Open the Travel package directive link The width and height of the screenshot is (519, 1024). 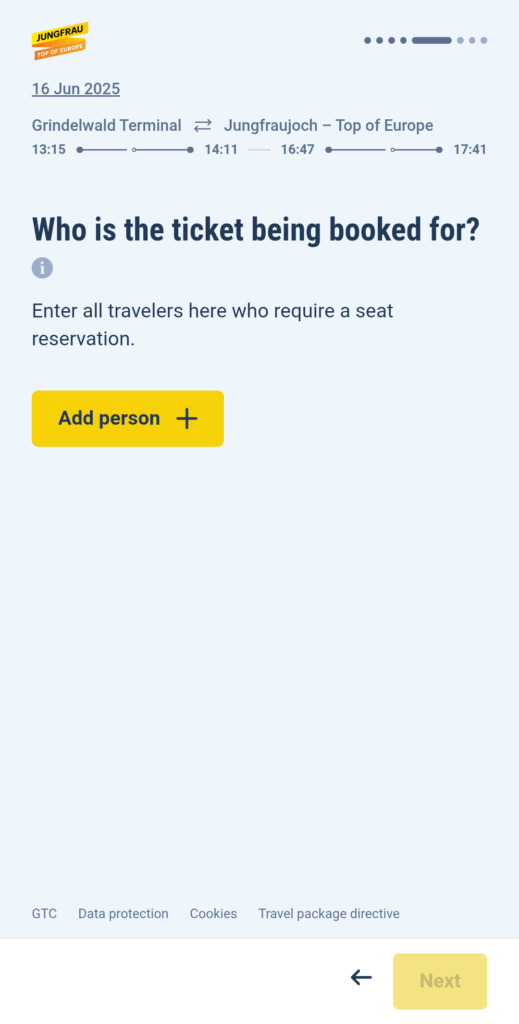pos(329,914)
